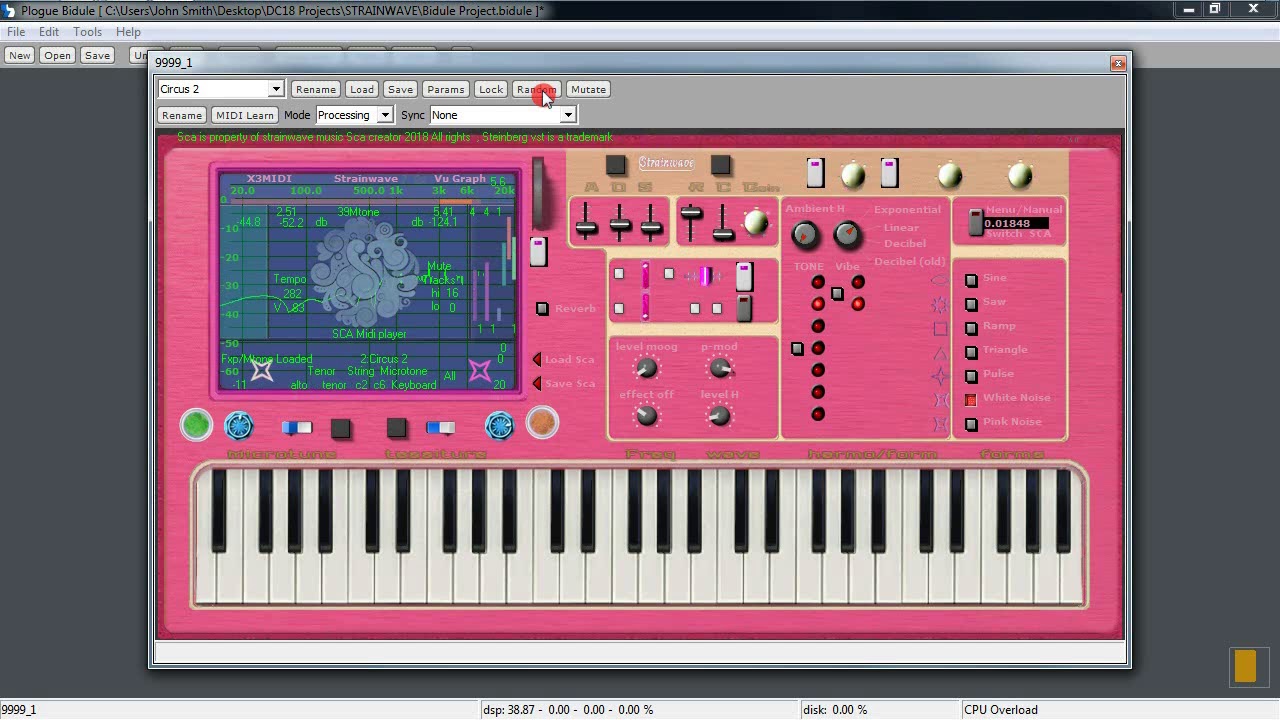Image resolution: width=1280 pixels, height=720 pixels.
Task: Close the 9999_1 plugin window
Action: pos(1118,63)
